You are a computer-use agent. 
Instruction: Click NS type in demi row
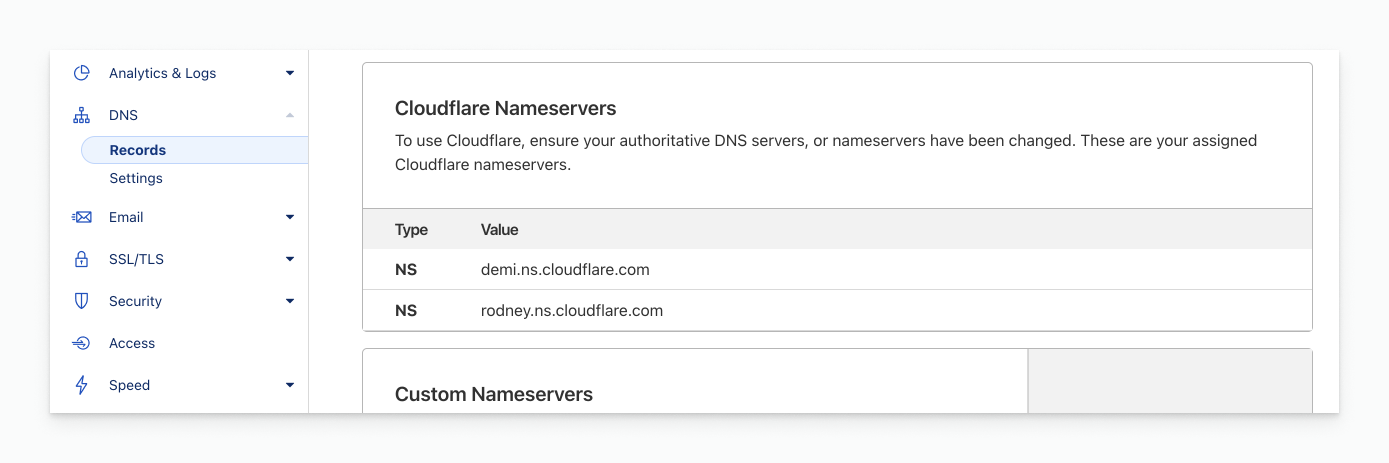[406, 270]
